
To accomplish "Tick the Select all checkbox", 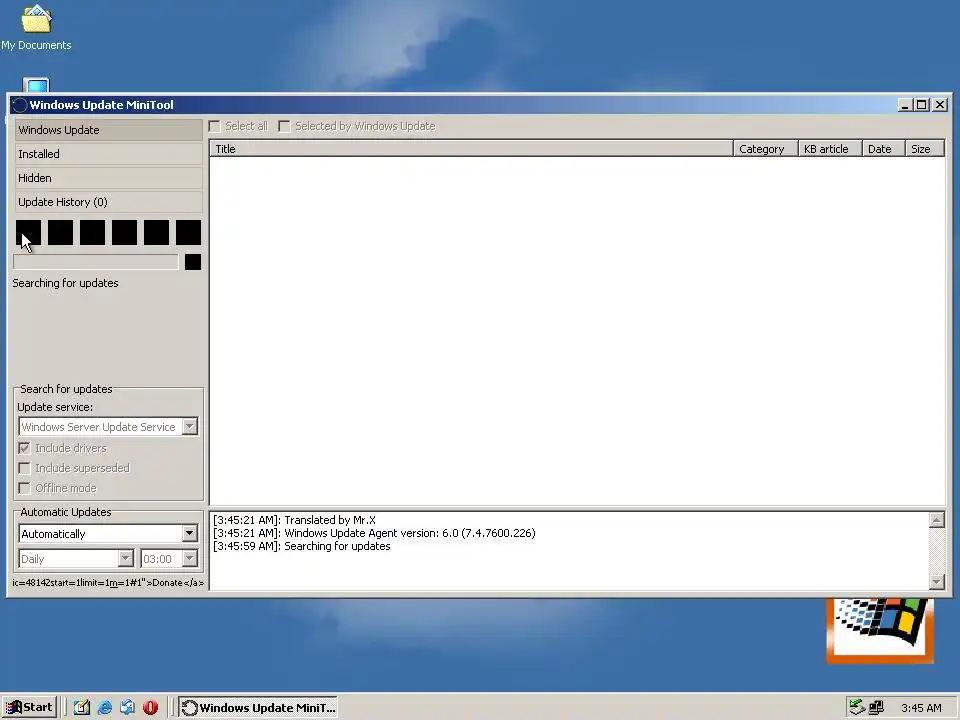I will (x=214, y=126).
